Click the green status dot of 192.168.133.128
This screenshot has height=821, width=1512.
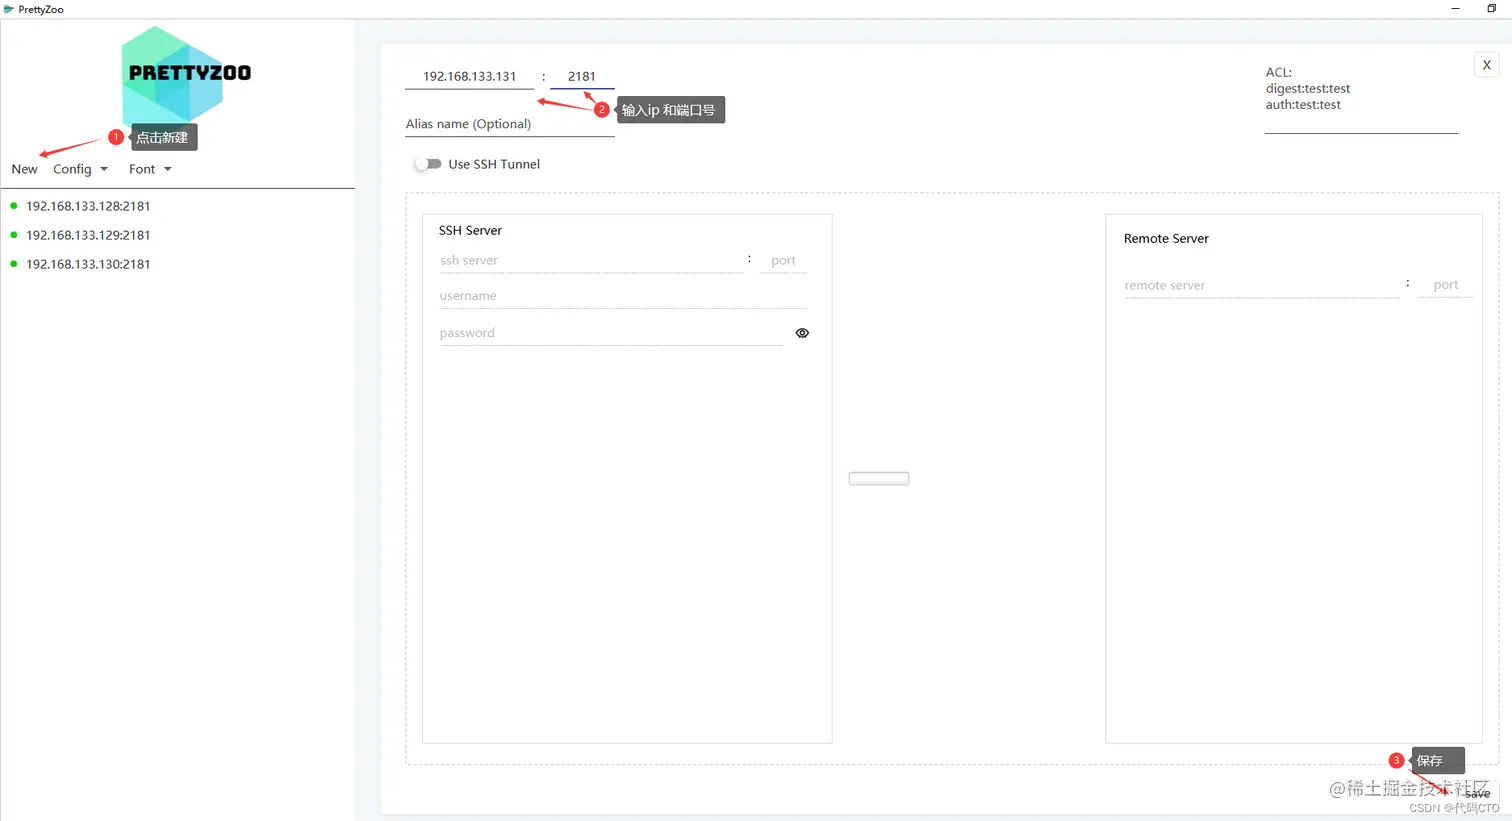(14, 206)
